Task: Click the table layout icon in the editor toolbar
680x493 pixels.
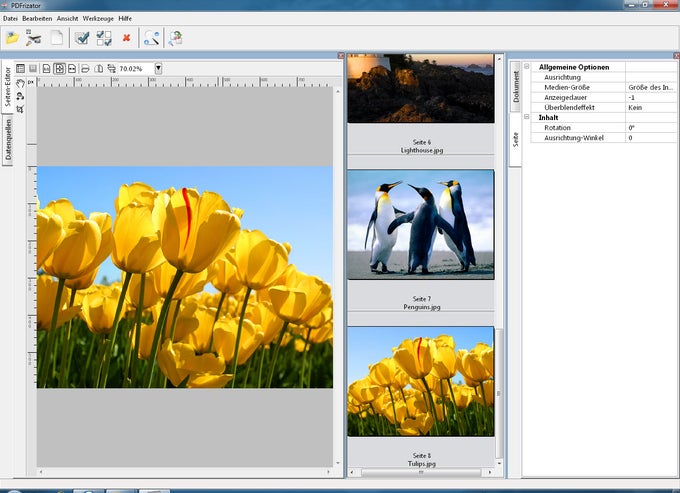Action: pos(20,69)
